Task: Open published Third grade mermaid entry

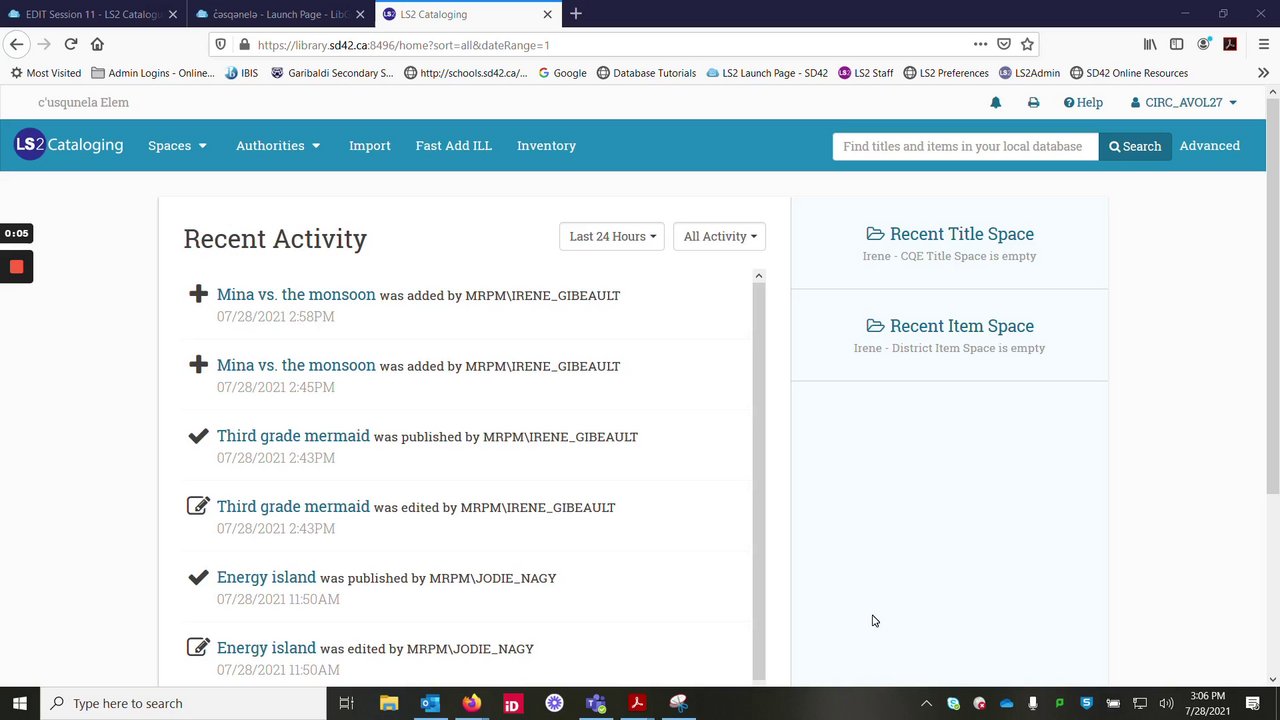Action: 293,436
